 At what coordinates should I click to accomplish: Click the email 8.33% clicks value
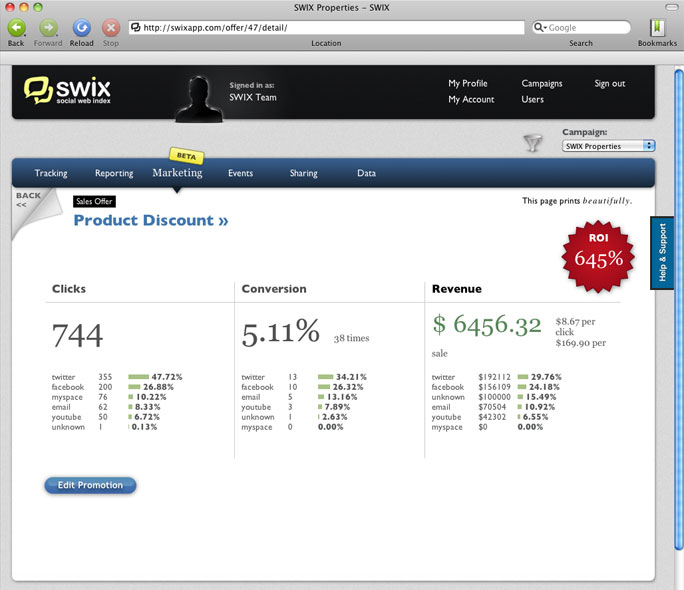pyautogui.click(x=147, y=407)
